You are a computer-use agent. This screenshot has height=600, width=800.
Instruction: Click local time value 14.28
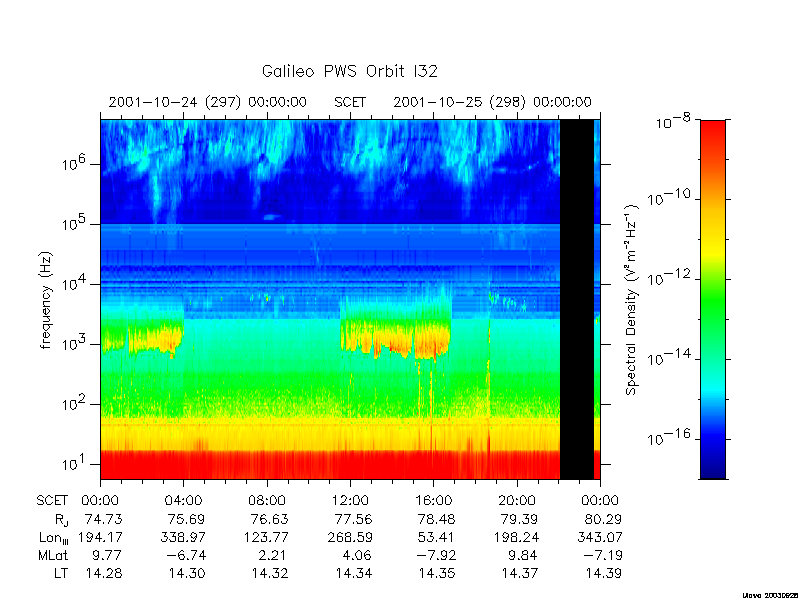click(104, 573)
